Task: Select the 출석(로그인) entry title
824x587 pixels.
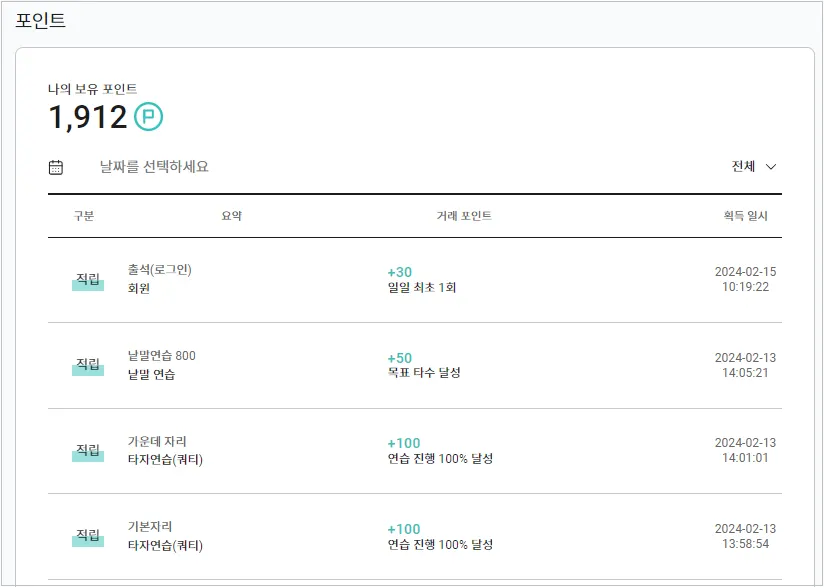Action: 160,270
